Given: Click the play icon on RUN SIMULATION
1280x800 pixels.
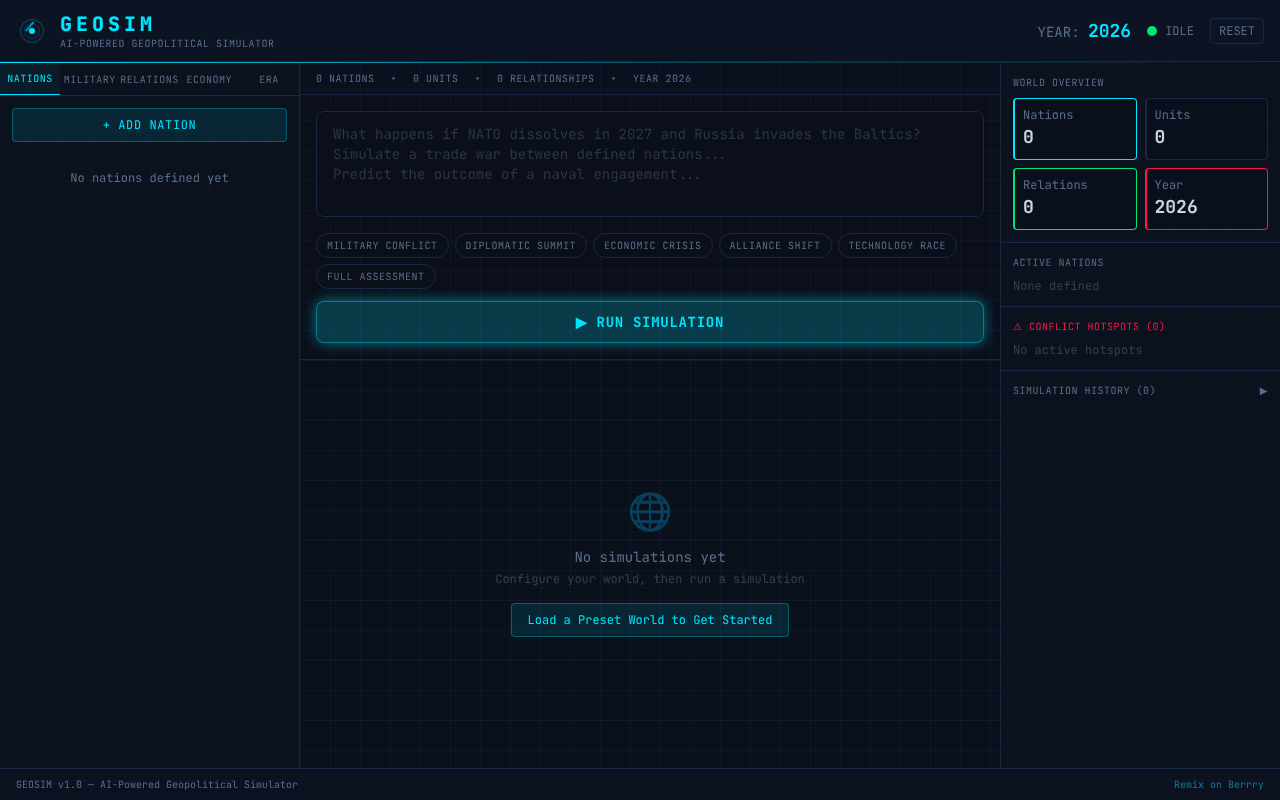Looking at the screenshot, I should 581,322.
